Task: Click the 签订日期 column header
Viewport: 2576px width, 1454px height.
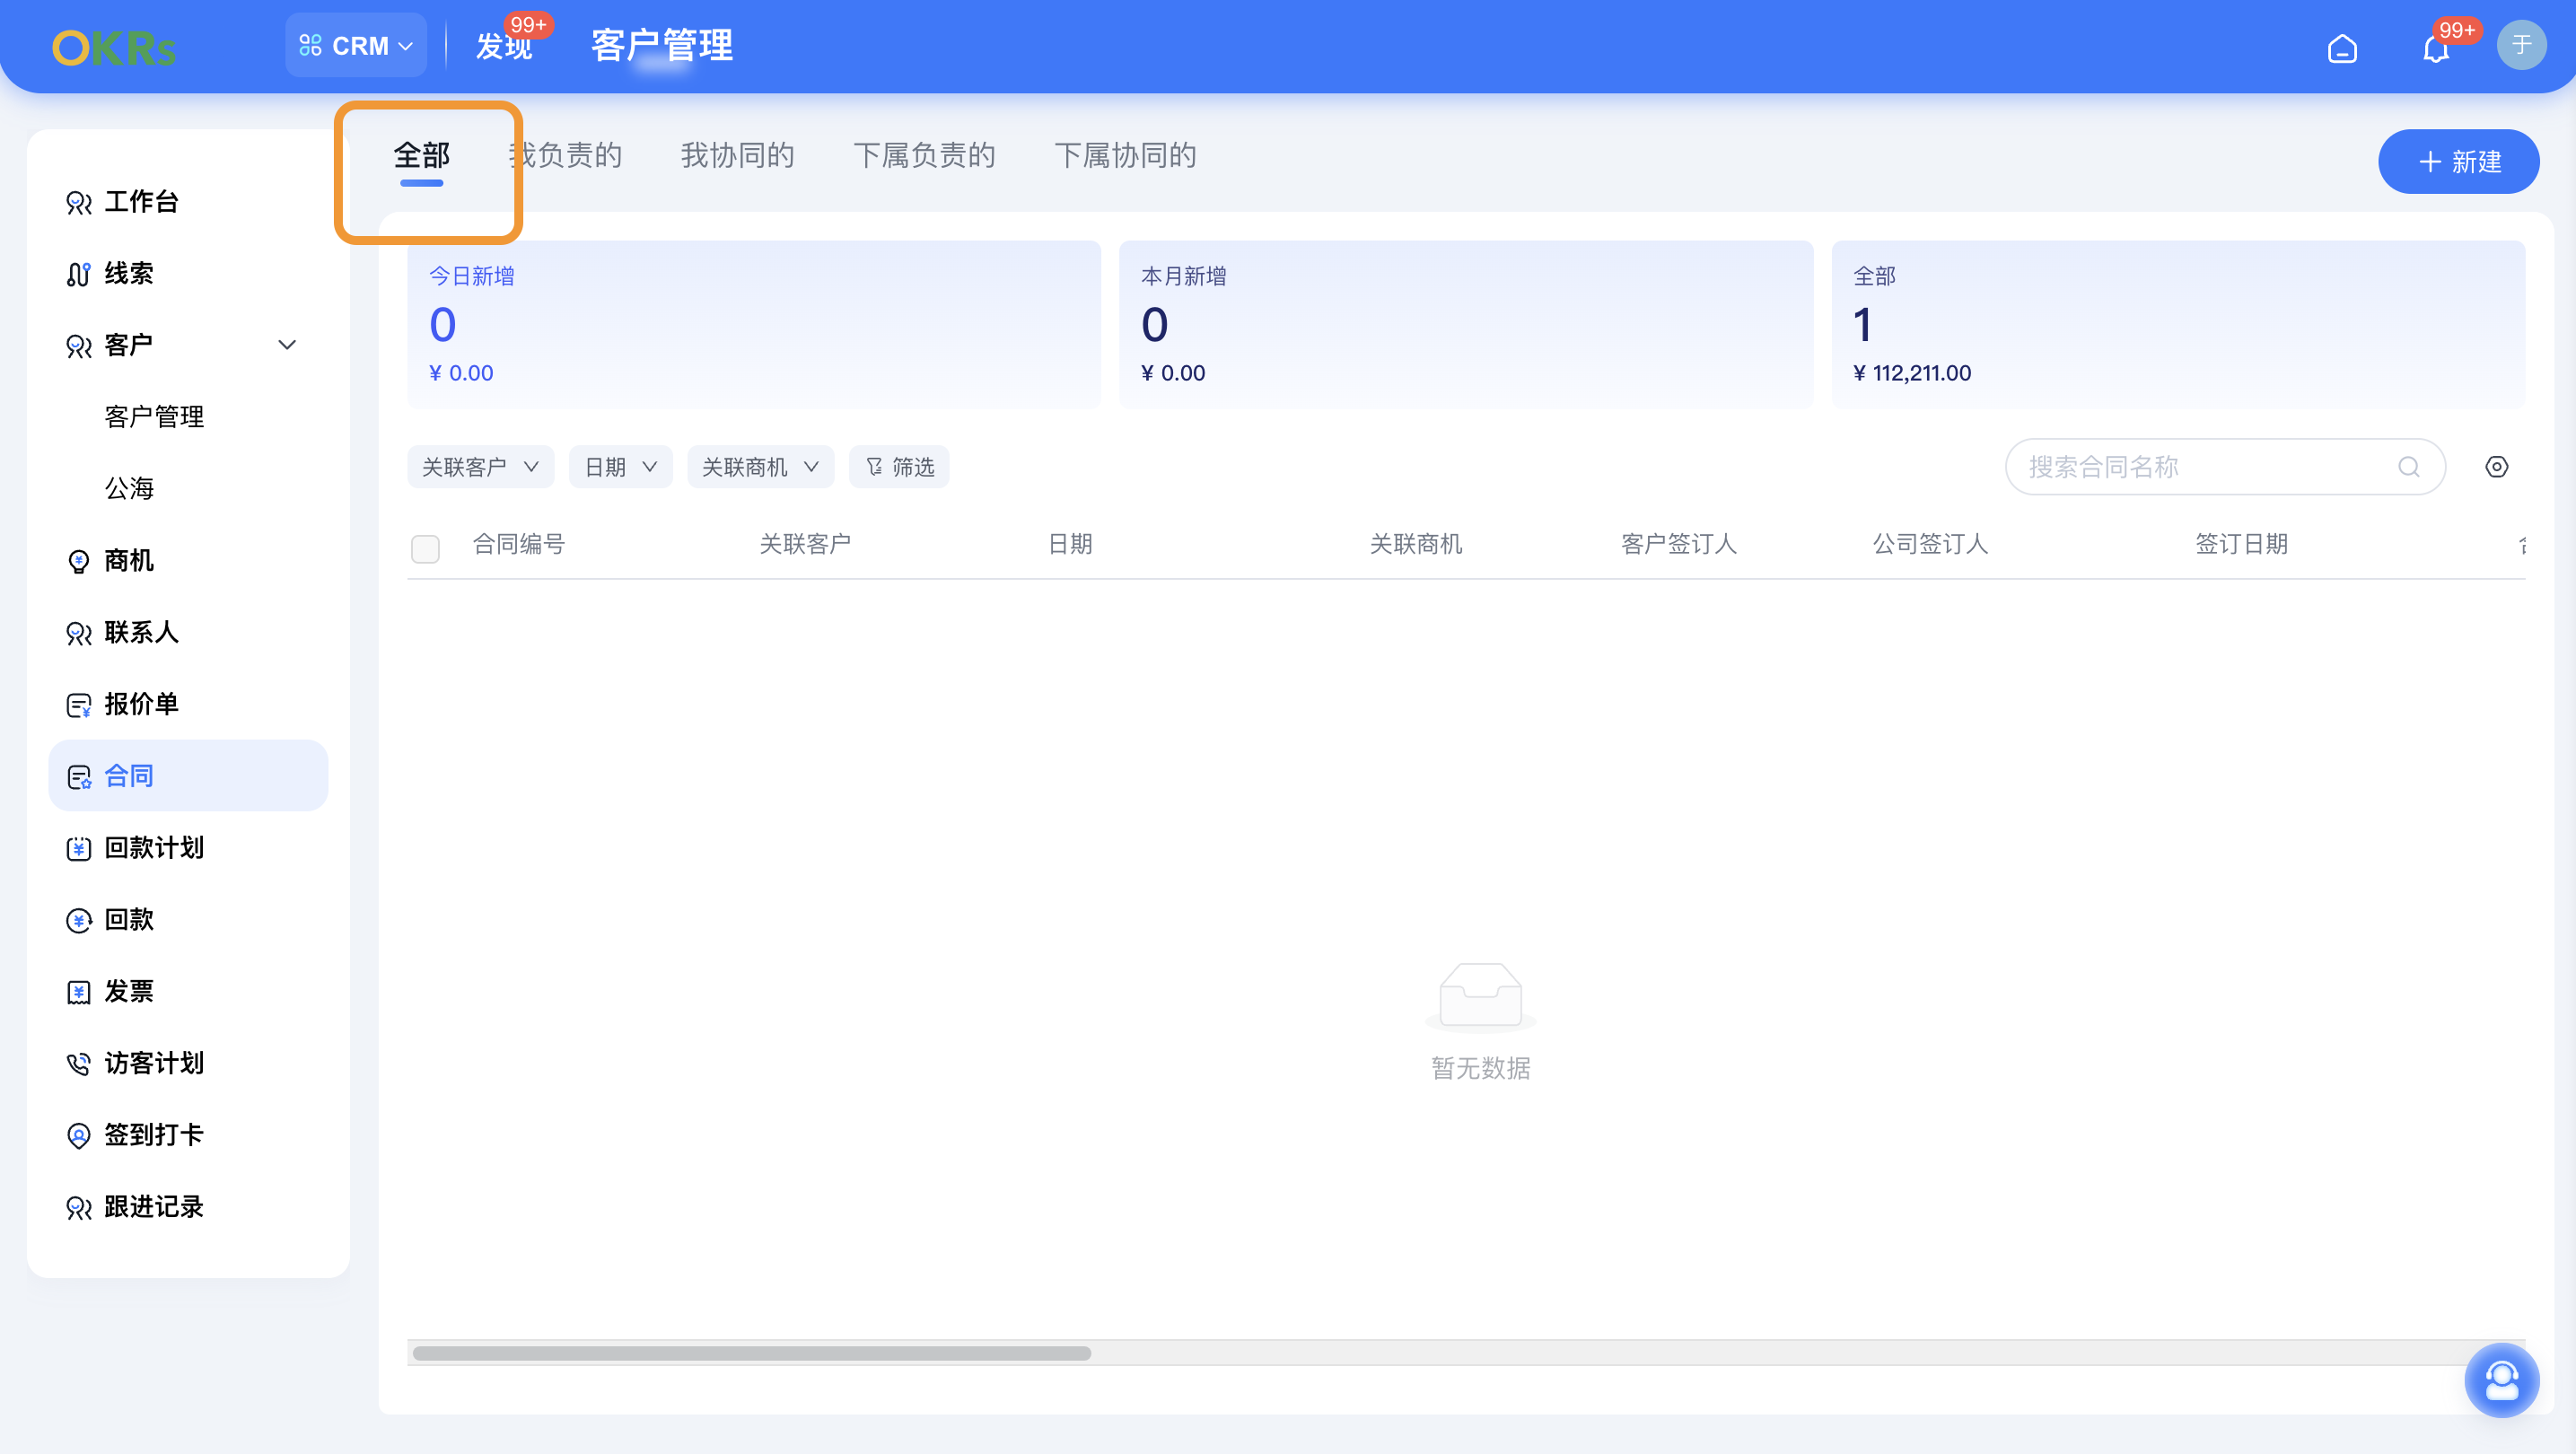Action: (2242, 544)
